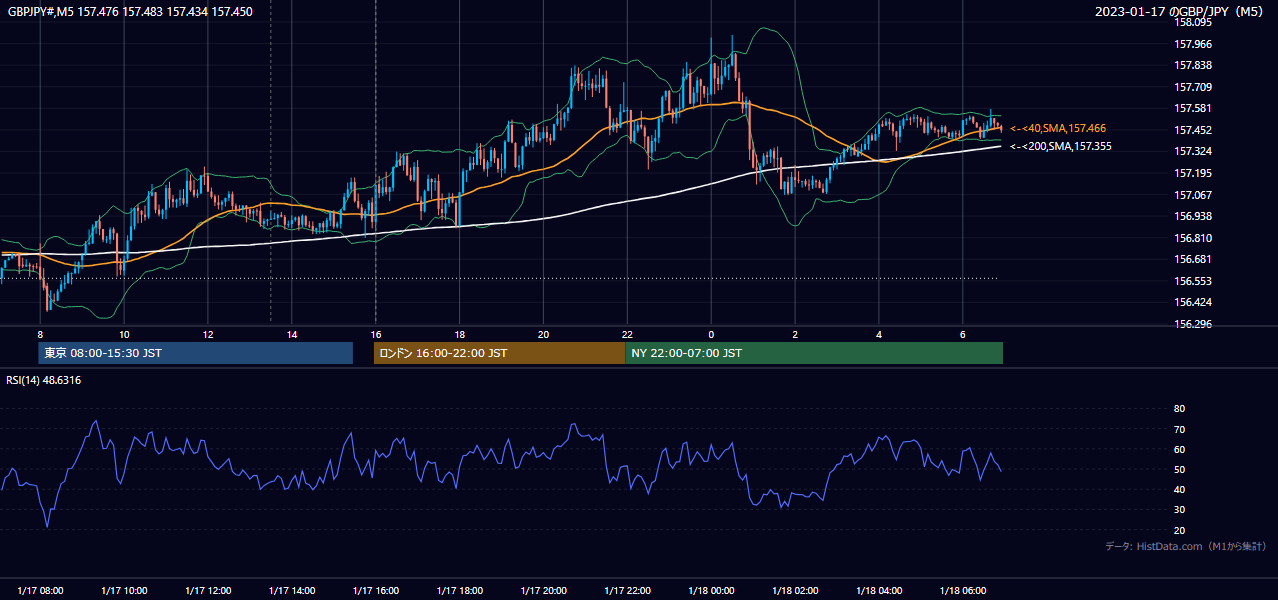Select the 1/17 14:00 time label

[x=292, y=590]
